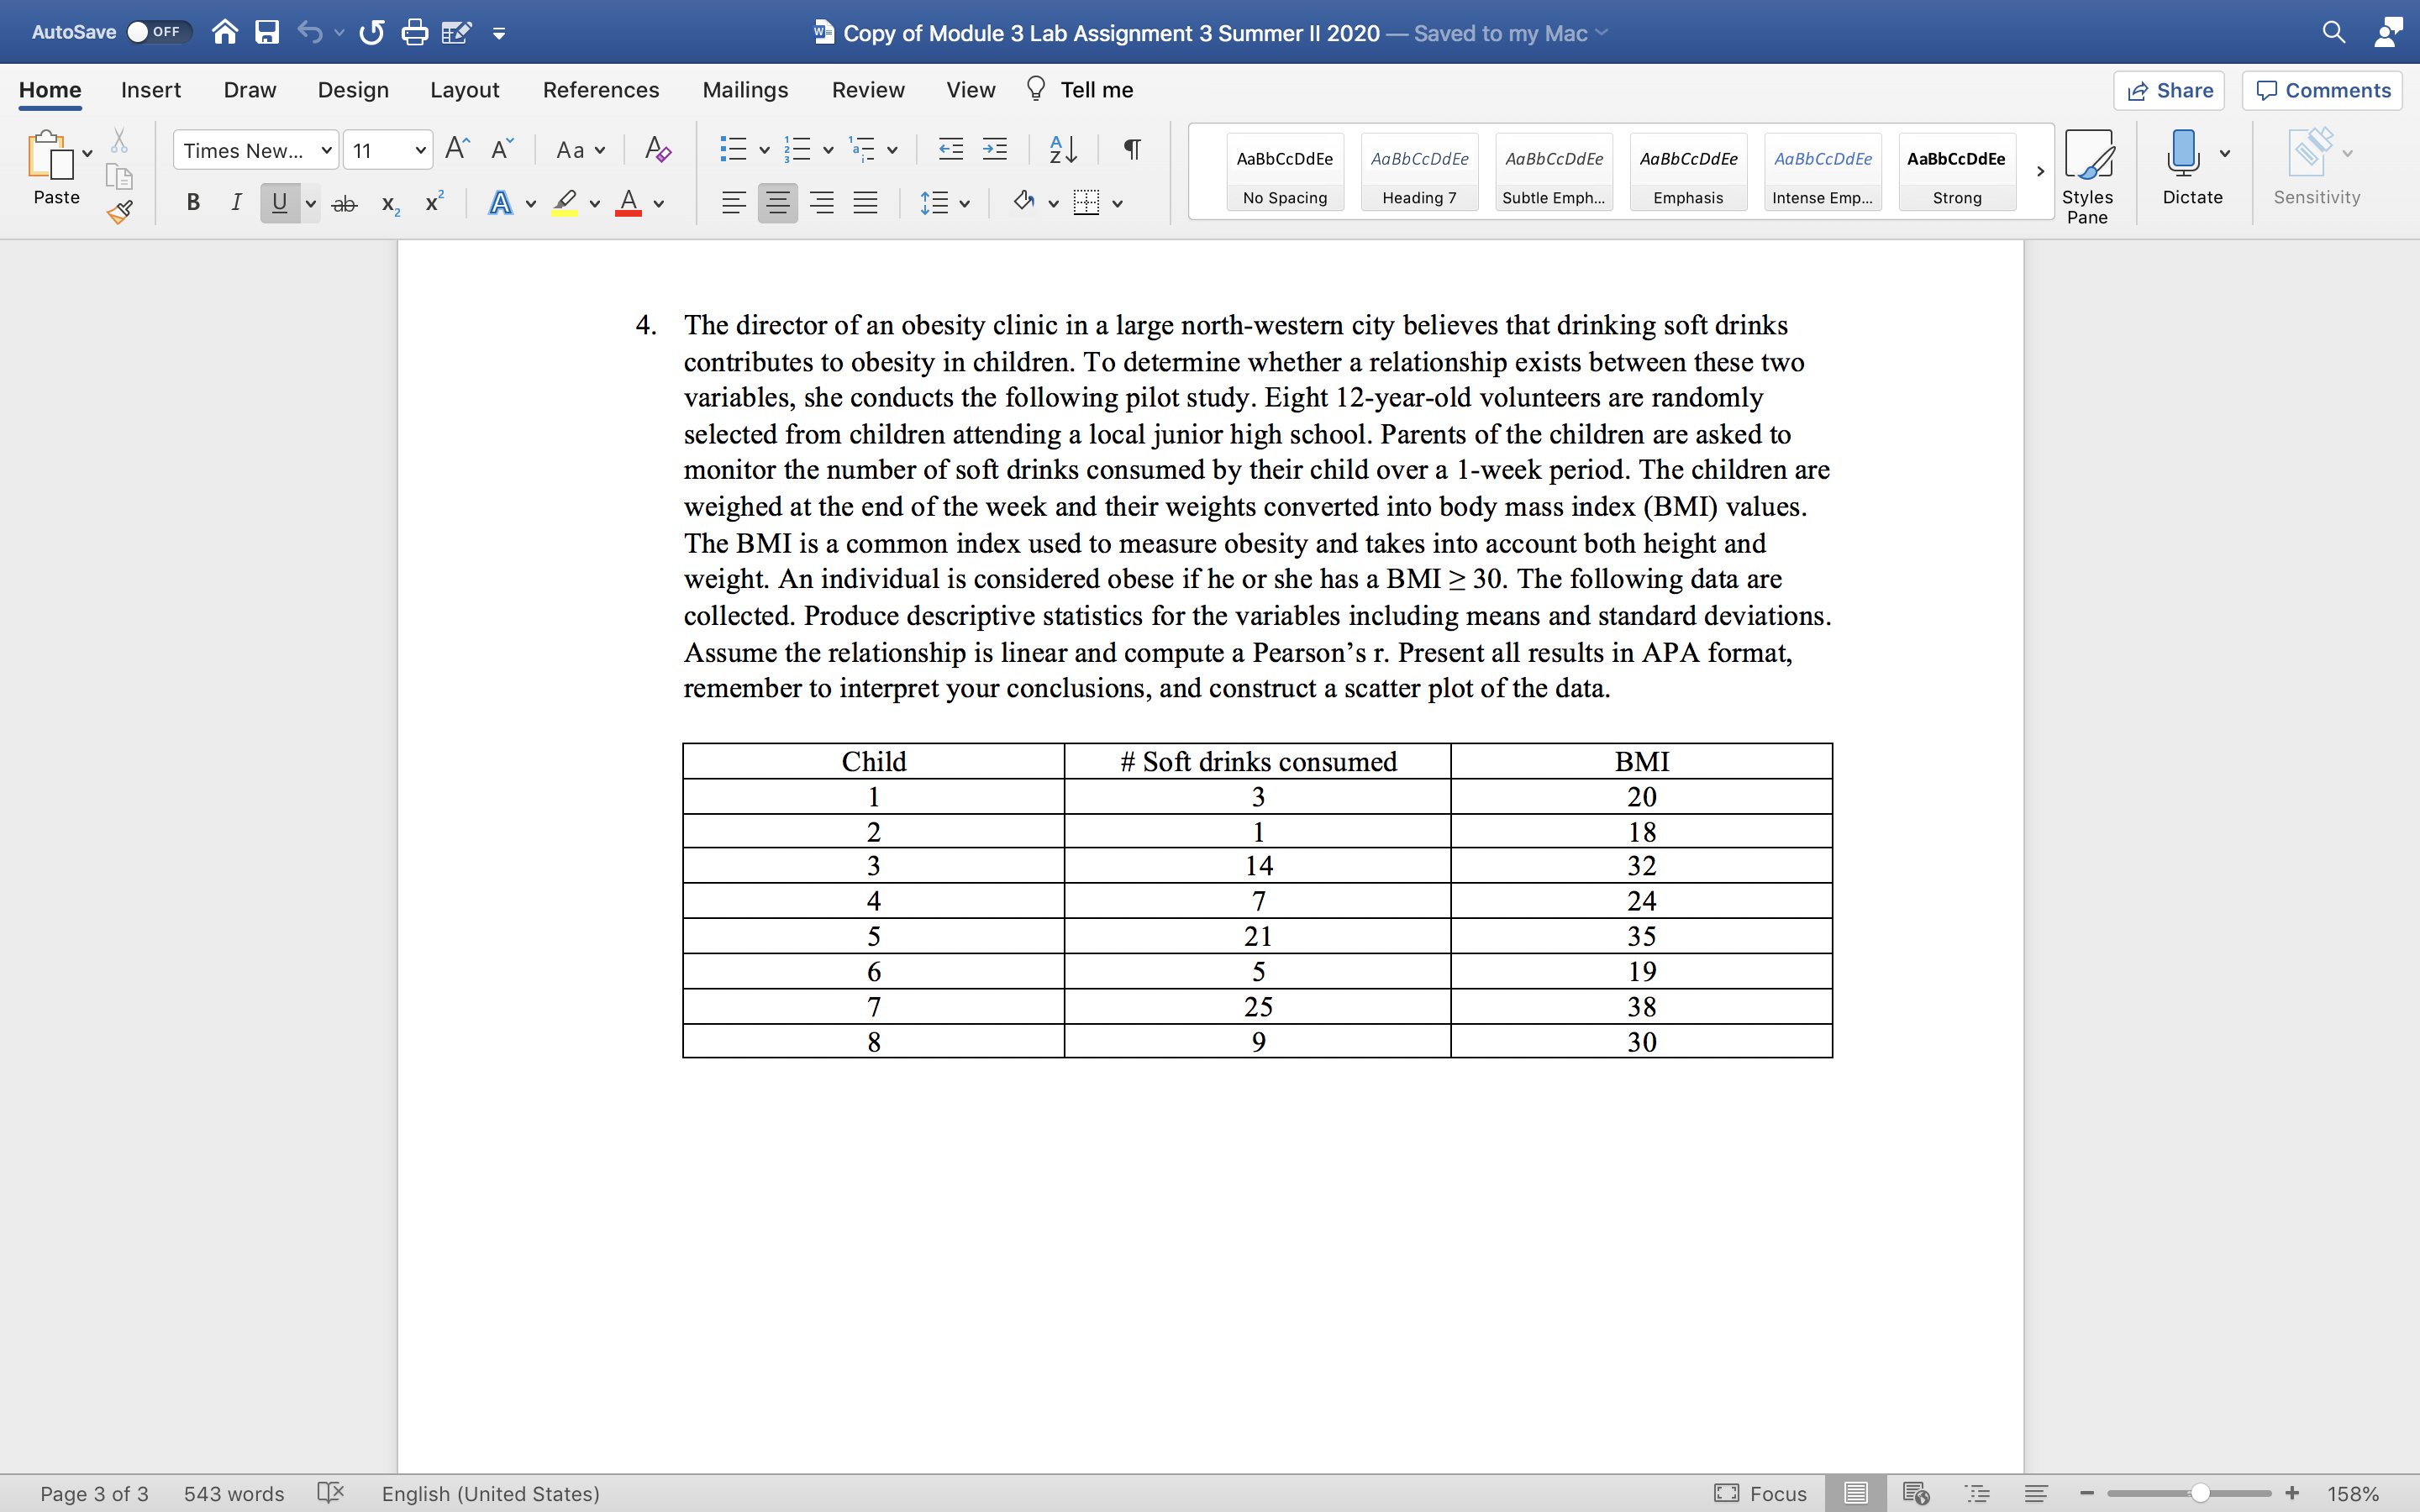The width and height of the screenshot is (2420, 1512).
Task: Apply the Strong style
Action: [1956, 171]
